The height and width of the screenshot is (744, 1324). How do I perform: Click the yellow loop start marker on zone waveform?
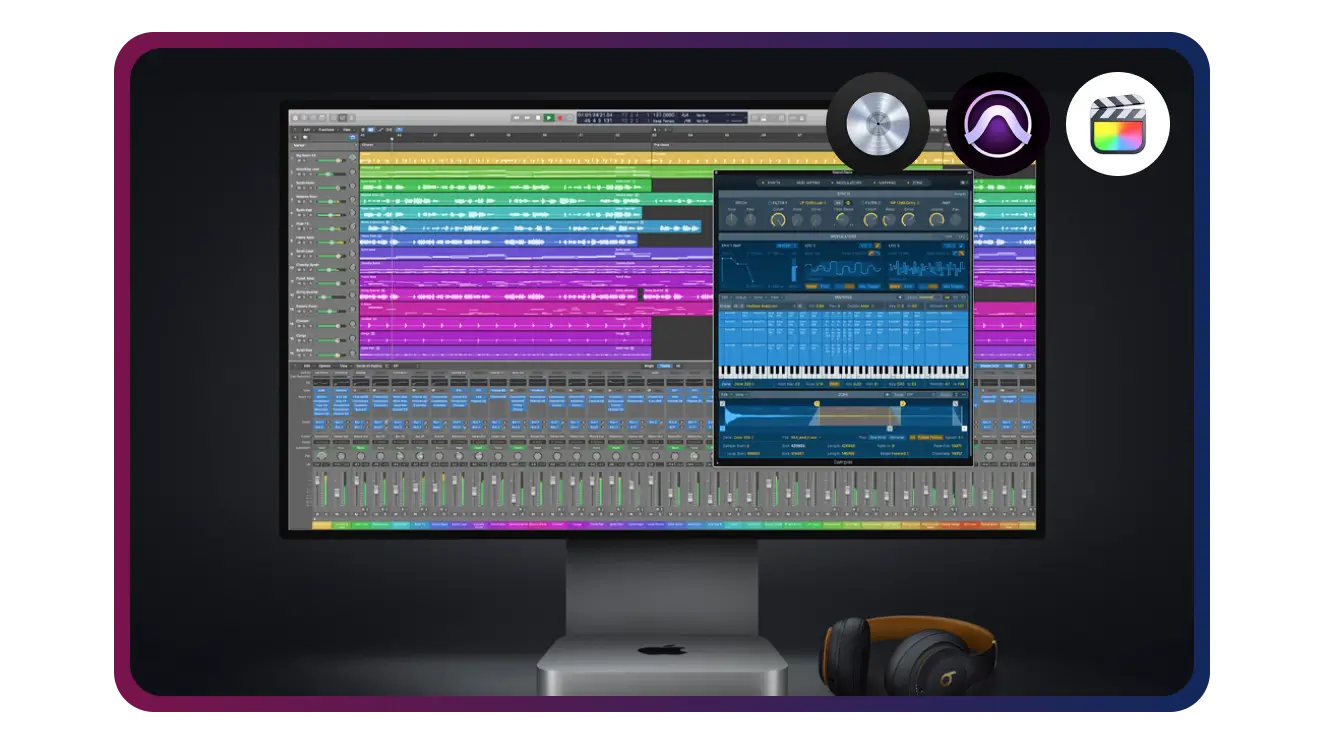pyautogui.click(x=817, y=403)
